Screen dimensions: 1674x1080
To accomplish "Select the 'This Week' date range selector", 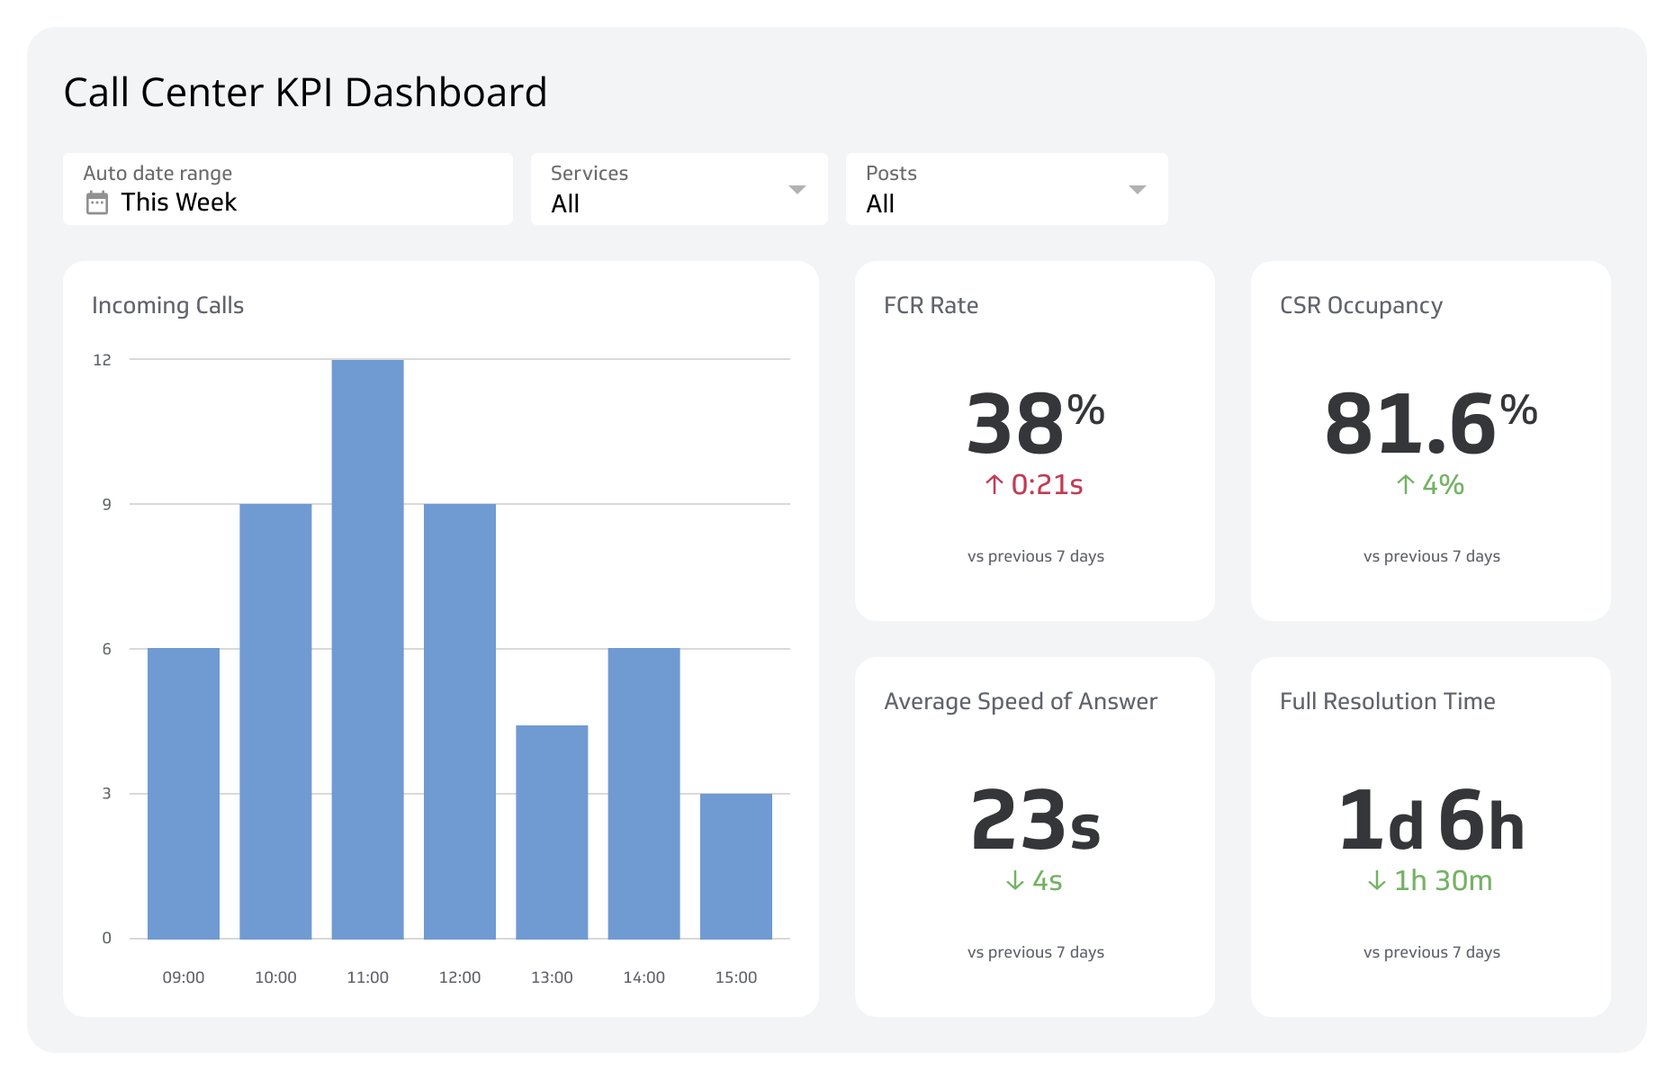I will pos(179,202).
